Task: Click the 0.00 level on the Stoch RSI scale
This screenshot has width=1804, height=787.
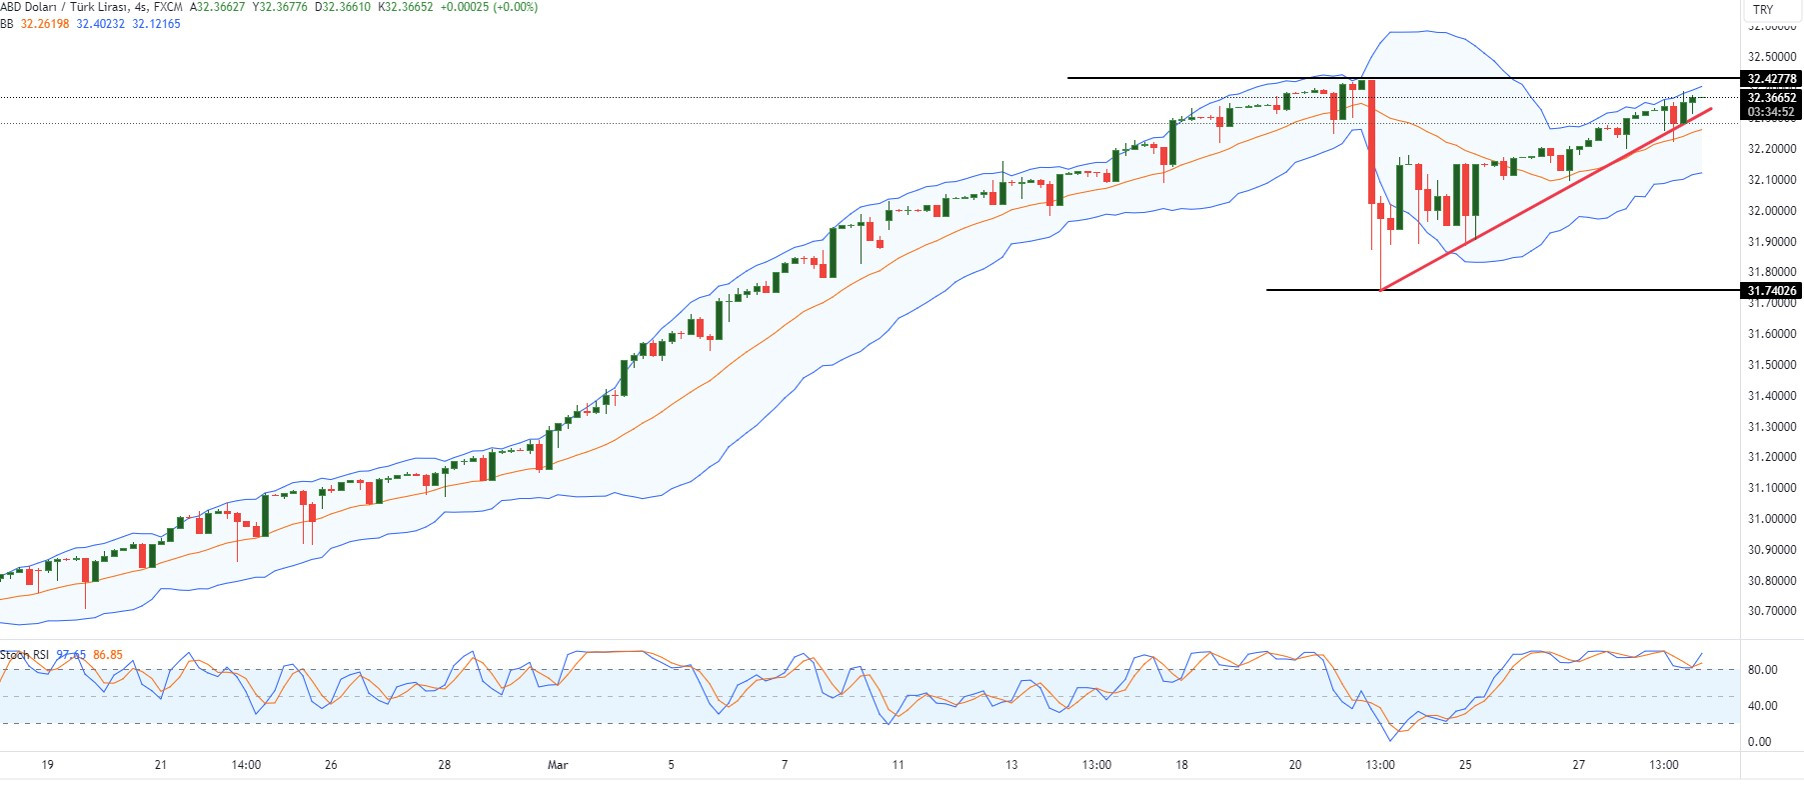Action: (x=1759, y=742)
